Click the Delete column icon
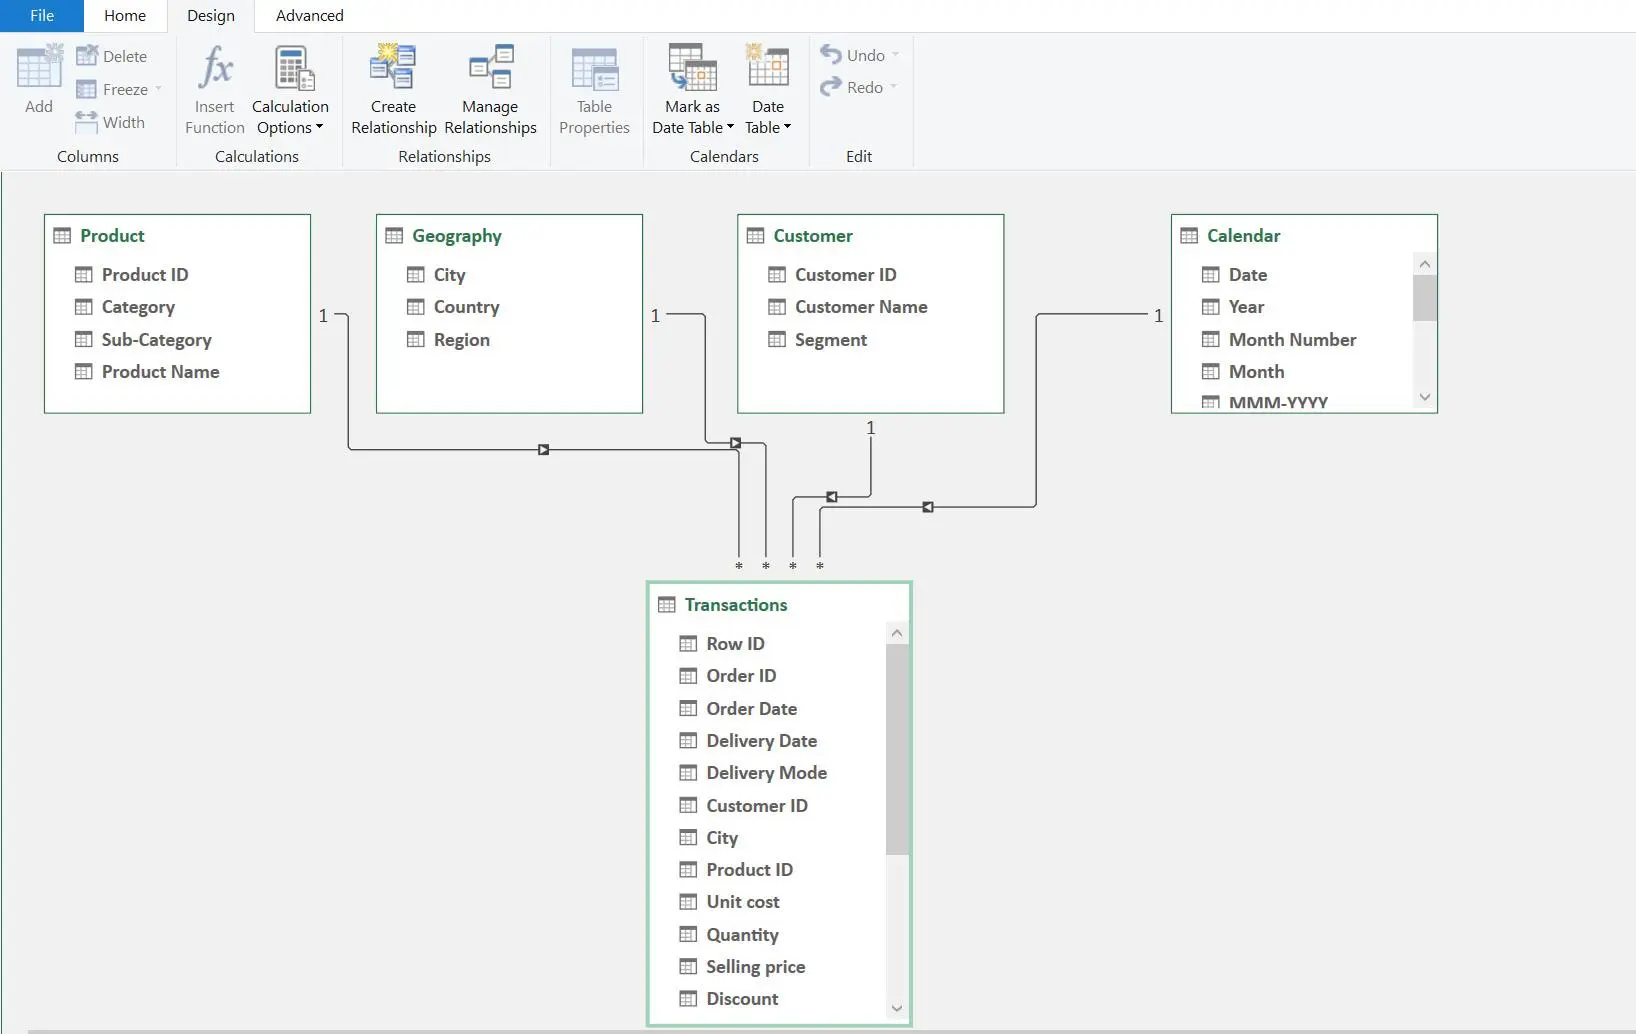 [x=87, y=55]
